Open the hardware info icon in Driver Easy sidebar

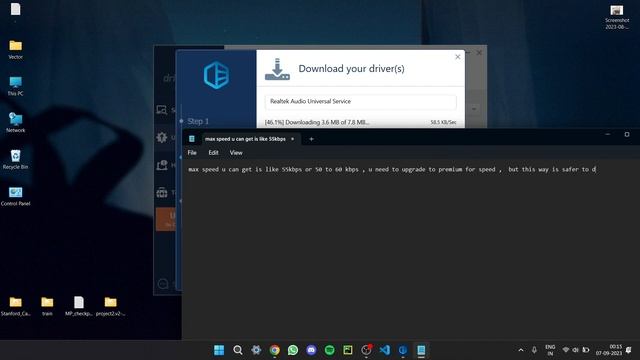click(162, 165)
